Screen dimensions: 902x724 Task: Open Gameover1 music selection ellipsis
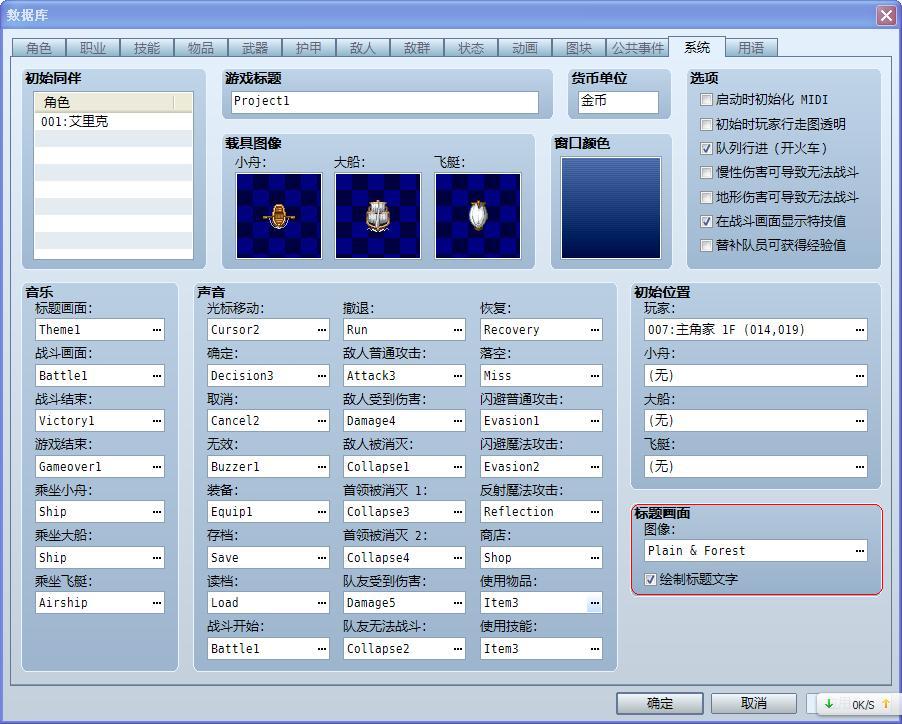pos(156,467)
